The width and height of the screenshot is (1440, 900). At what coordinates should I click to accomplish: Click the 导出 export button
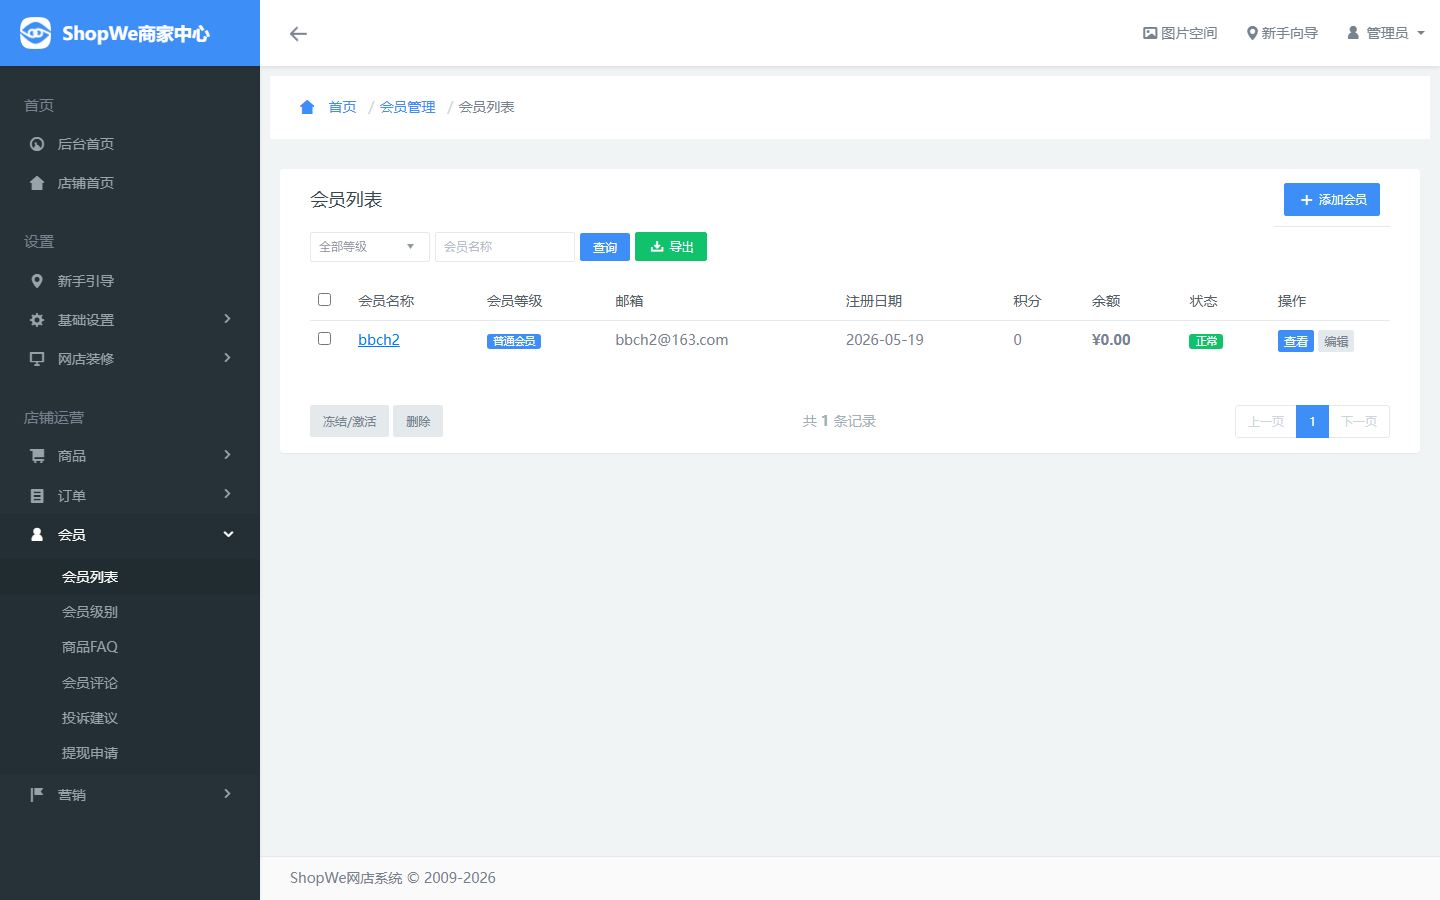pyautogui.click(x=671, y=247)
